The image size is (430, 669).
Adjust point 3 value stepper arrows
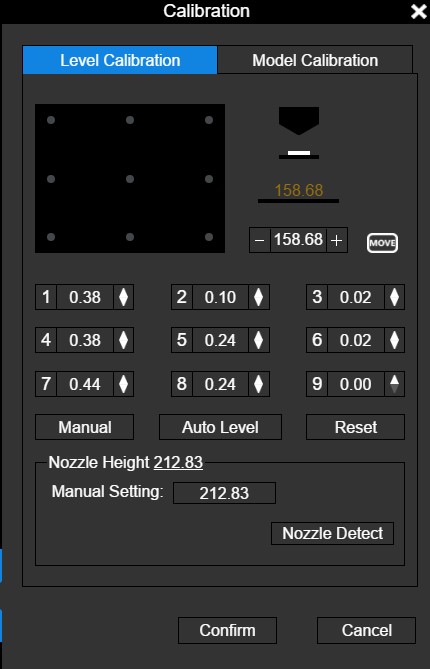tap(395, 297)
